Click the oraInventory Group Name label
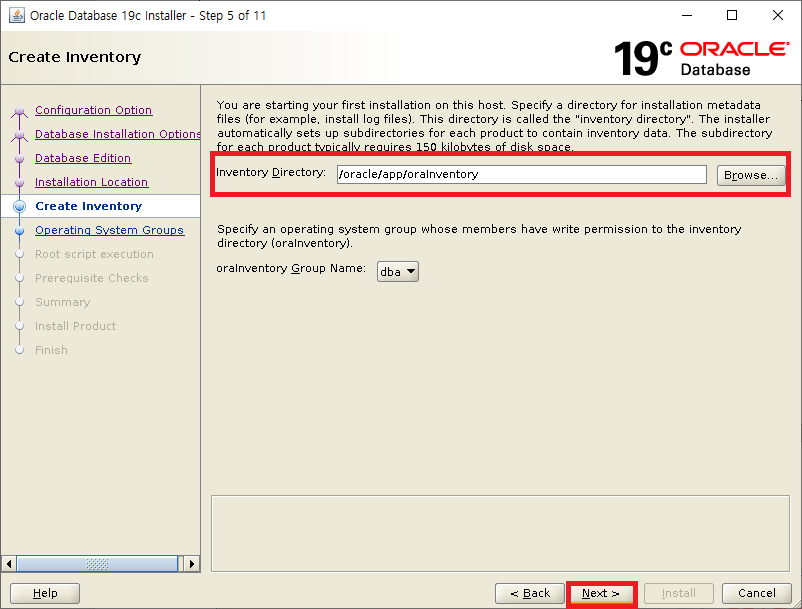 291,268
